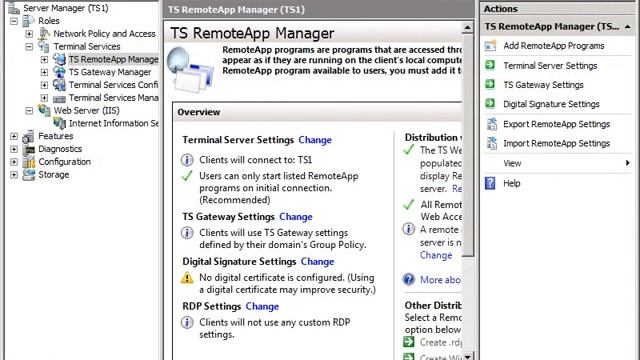Viewport: 640px width, 360px height.
Task: Click the yellow warning icon for digital certificate
Action: click(x=187, y=278)
